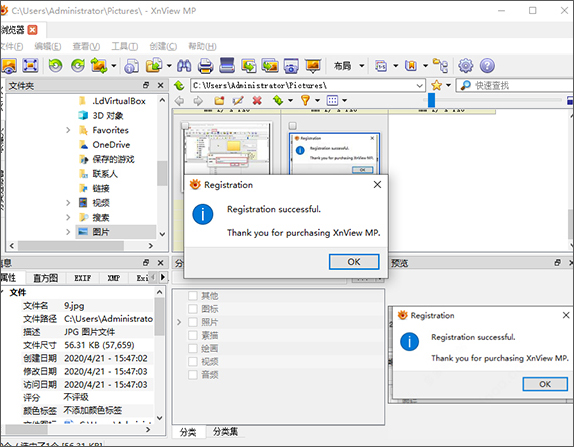Switch to the EXIF tab
Screen dimensions: 574x447
tap(83, 278)
